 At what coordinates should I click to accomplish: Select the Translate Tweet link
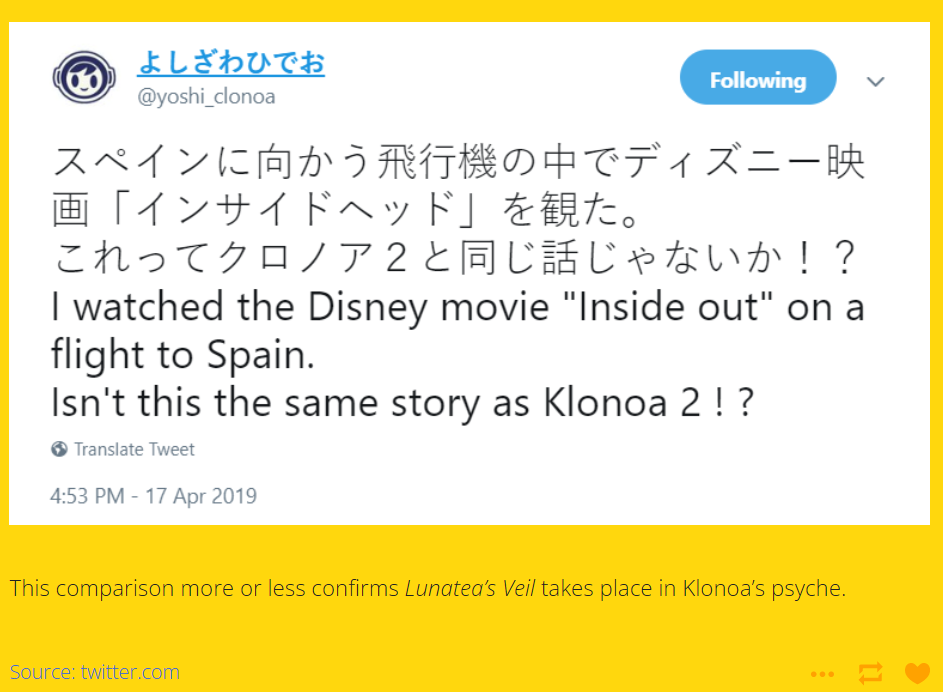pyautogui.click(x=134, y=449)
